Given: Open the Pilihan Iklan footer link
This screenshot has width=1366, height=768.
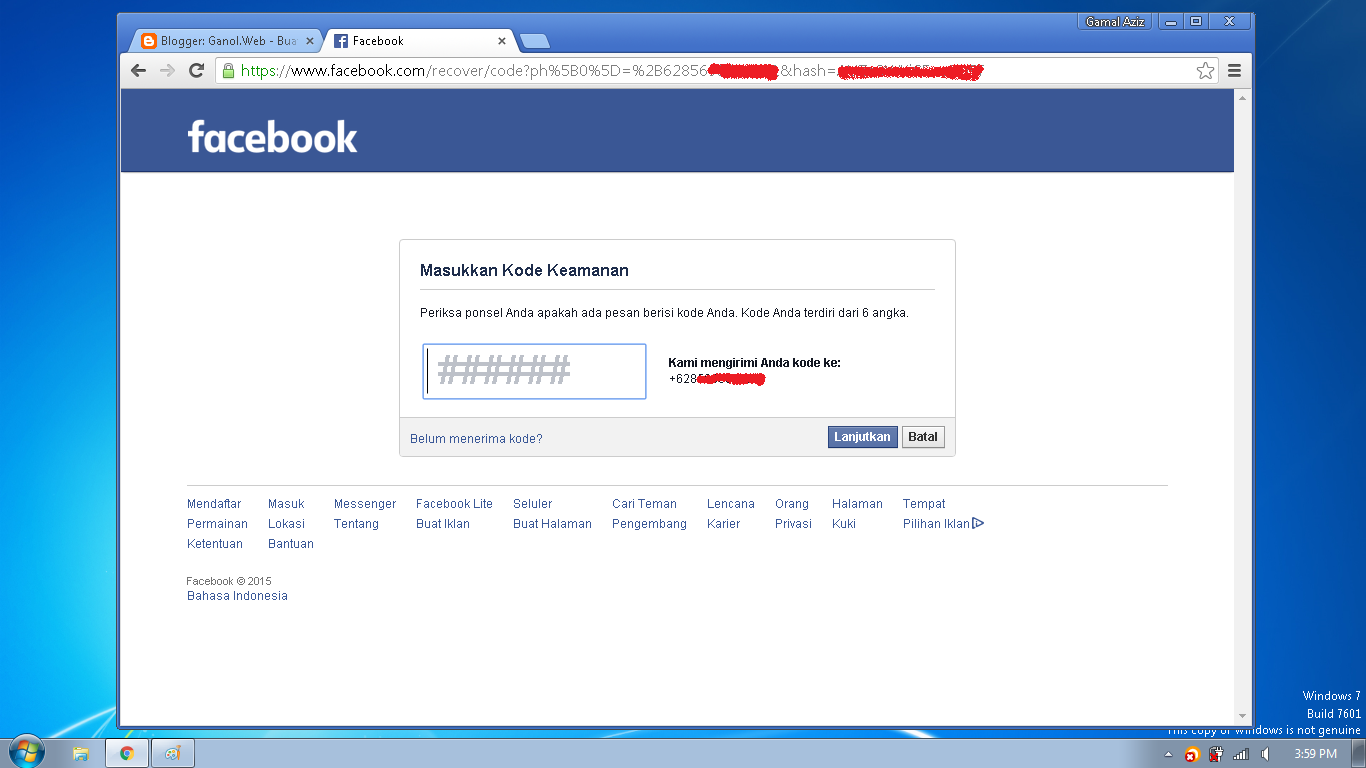Looking at the screenshot, I should point(943,524).
